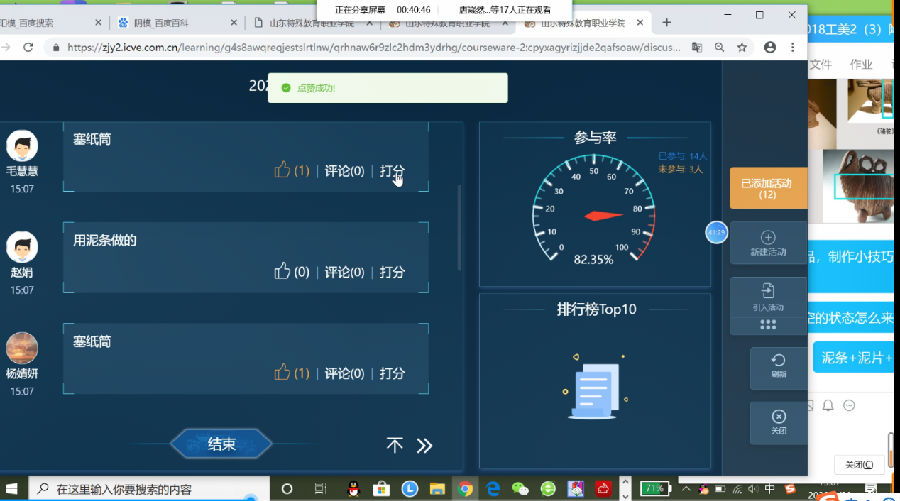Open 评论(0) on 杨靖妍's answer
Image resolution: width=900 pixels, height=501 pixels.
pos(344,373)
